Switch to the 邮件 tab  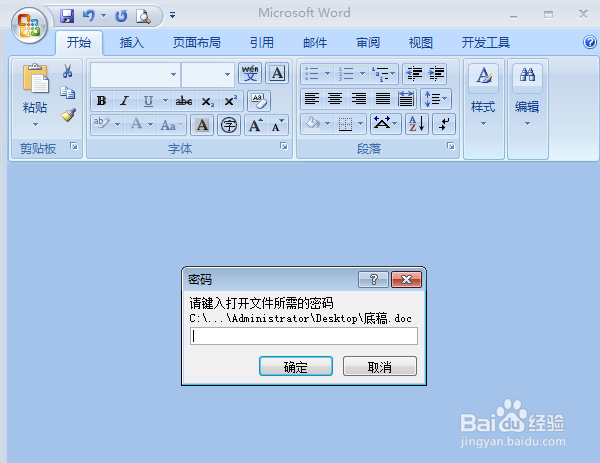click(315, 42)
